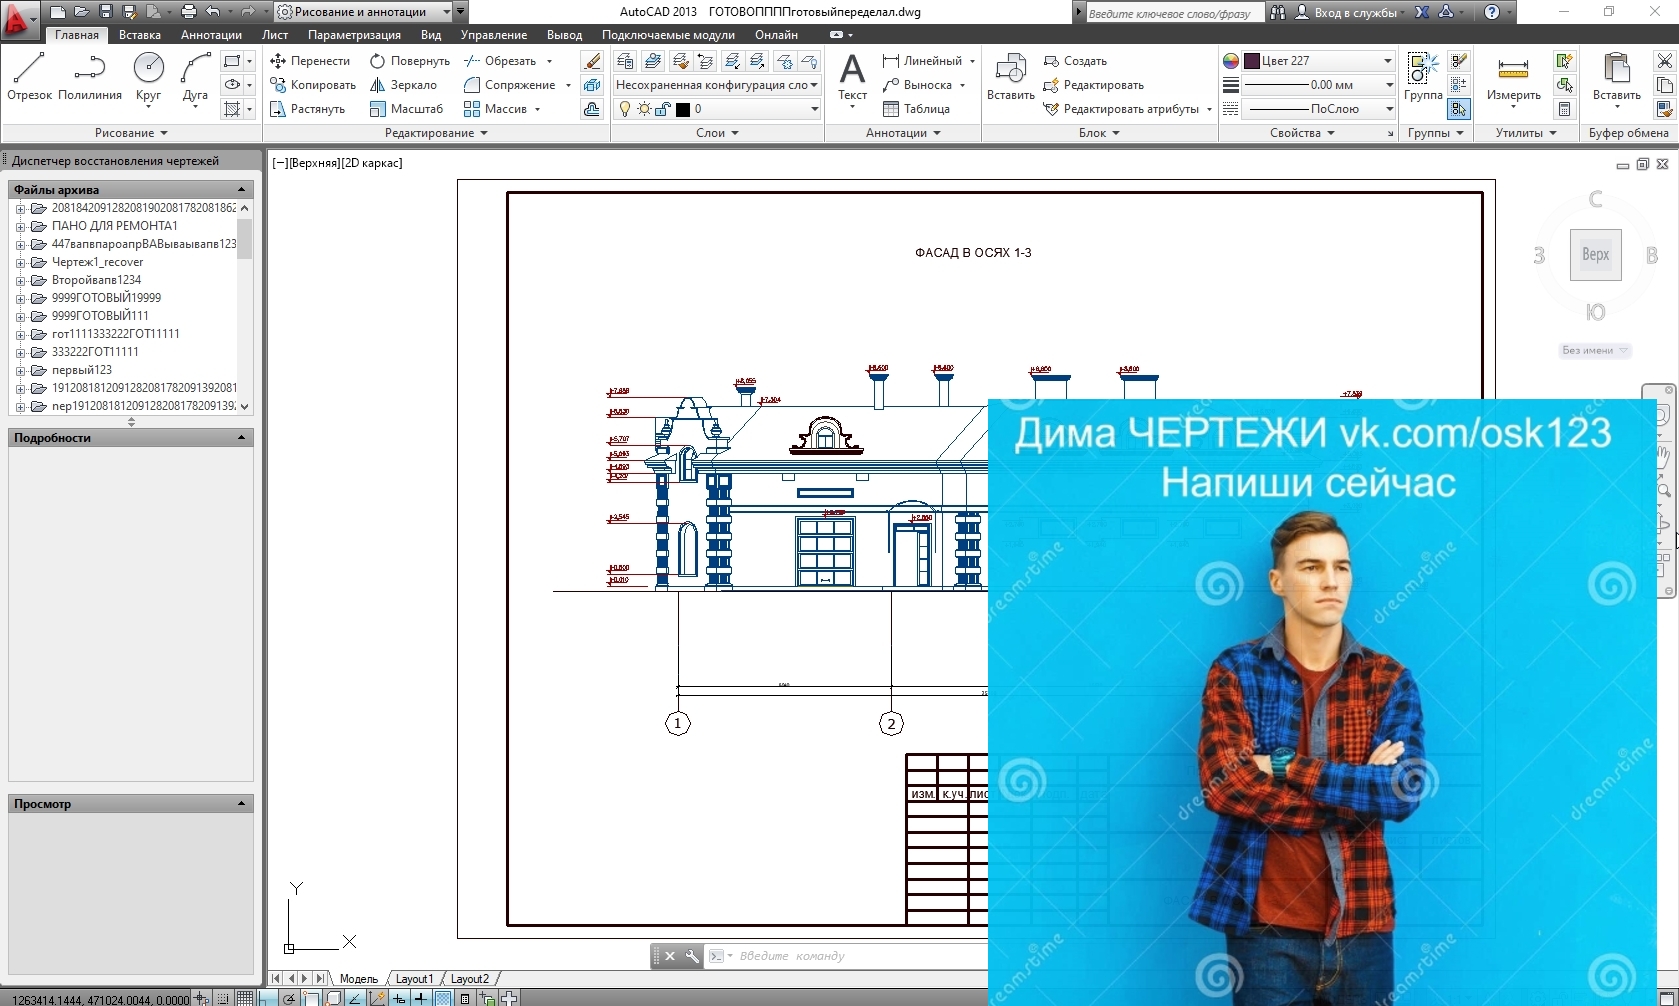Toggle ortho mode in status bar
1679x1006 pixels.
point(267,998)
